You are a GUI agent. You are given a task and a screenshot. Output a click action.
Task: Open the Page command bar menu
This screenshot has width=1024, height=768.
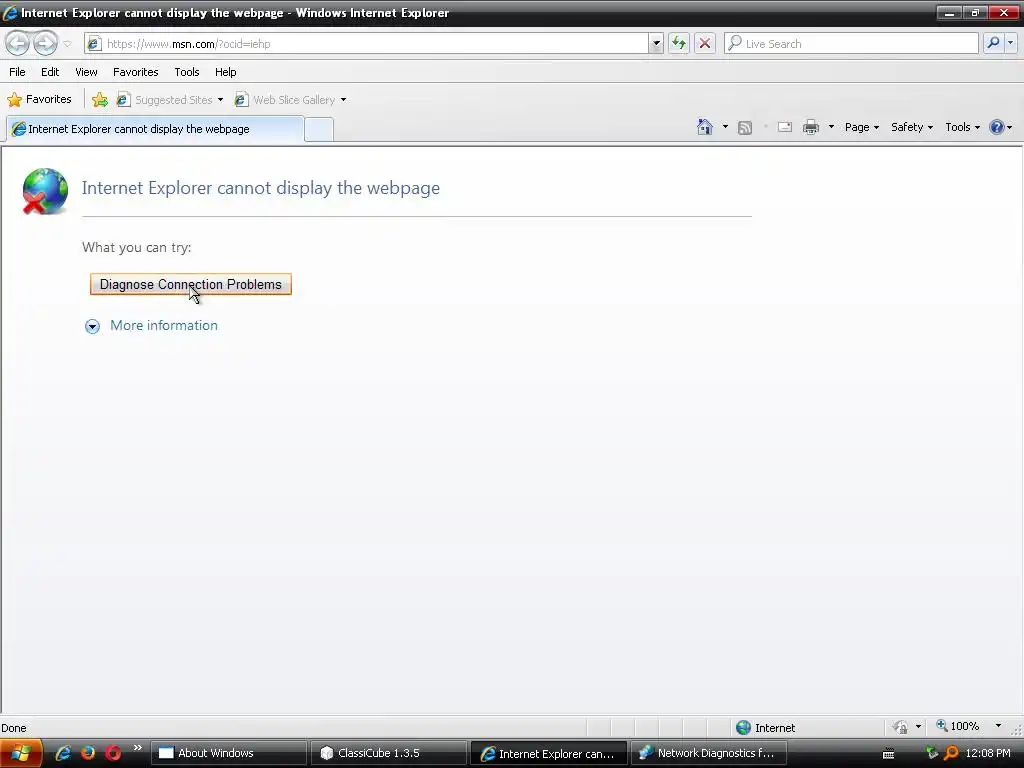tap(861, 127)
